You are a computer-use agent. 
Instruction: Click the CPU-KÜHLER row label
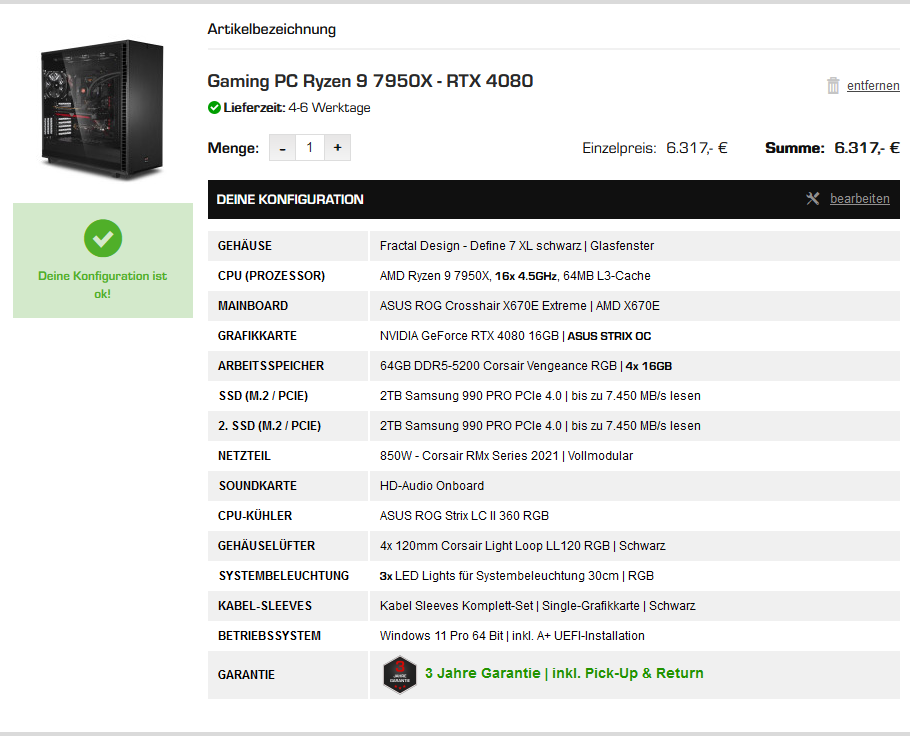[x=255, y=516]
